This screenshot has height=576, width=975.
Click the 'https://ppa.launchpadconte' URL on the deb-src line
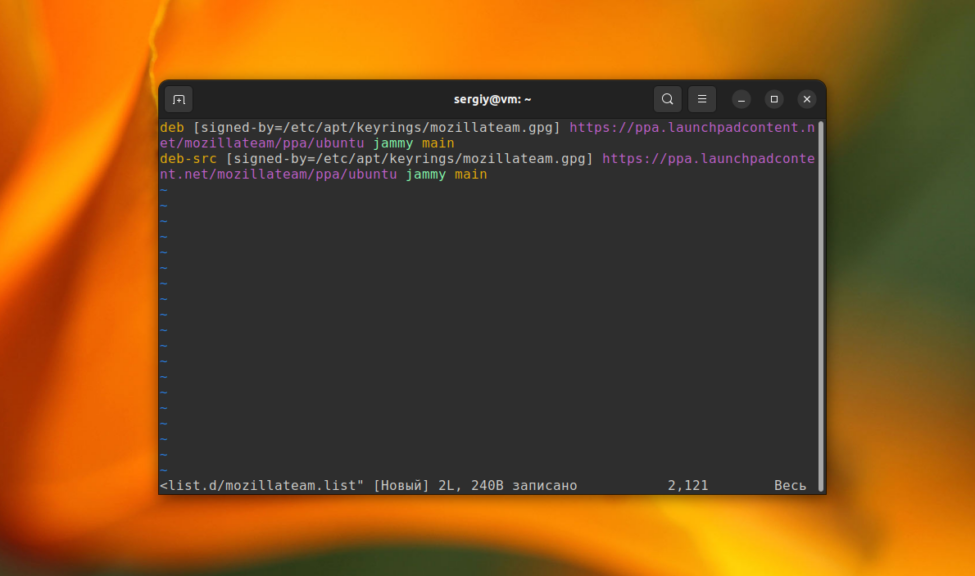click(708, 159)
